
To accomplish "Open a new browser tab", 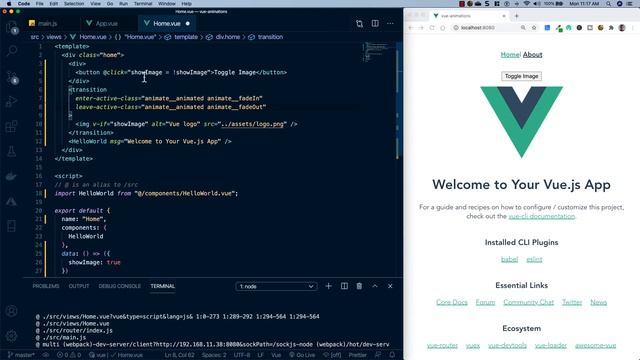I will (516, 16).
